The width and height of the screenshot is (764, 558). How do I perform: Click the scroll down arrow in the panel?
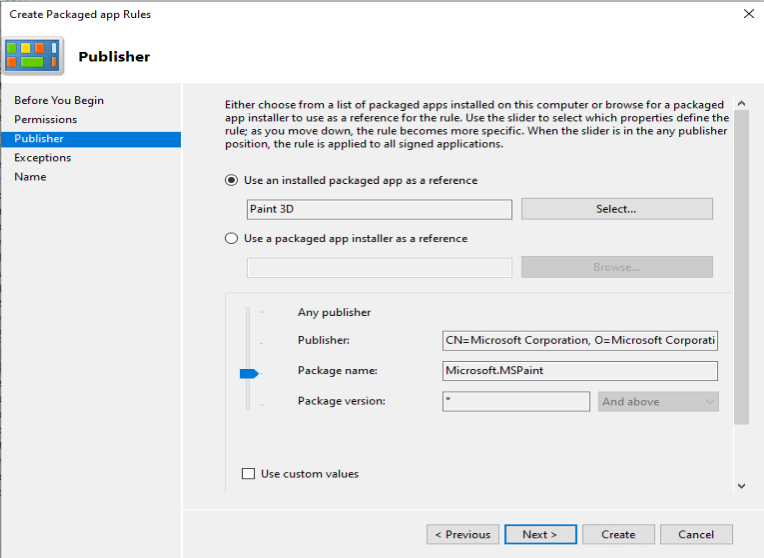click(742, 486)
